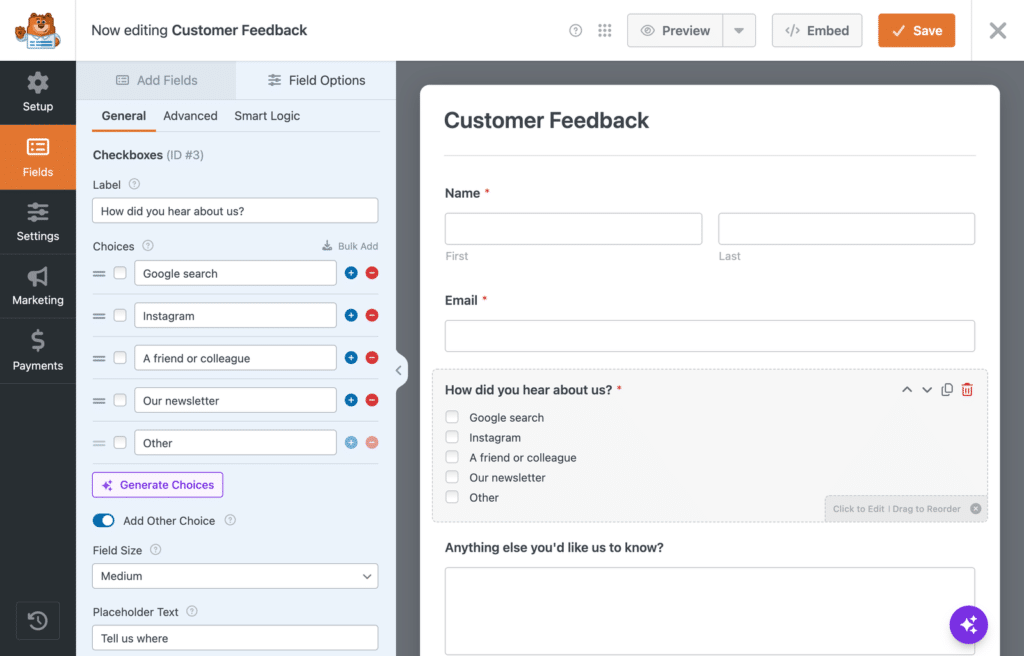The width and height of the screenshot is (1024, 656).
Task: Turn off the Add Other Choice toggle
Action: pyautogui.click(x=103, y=521)
